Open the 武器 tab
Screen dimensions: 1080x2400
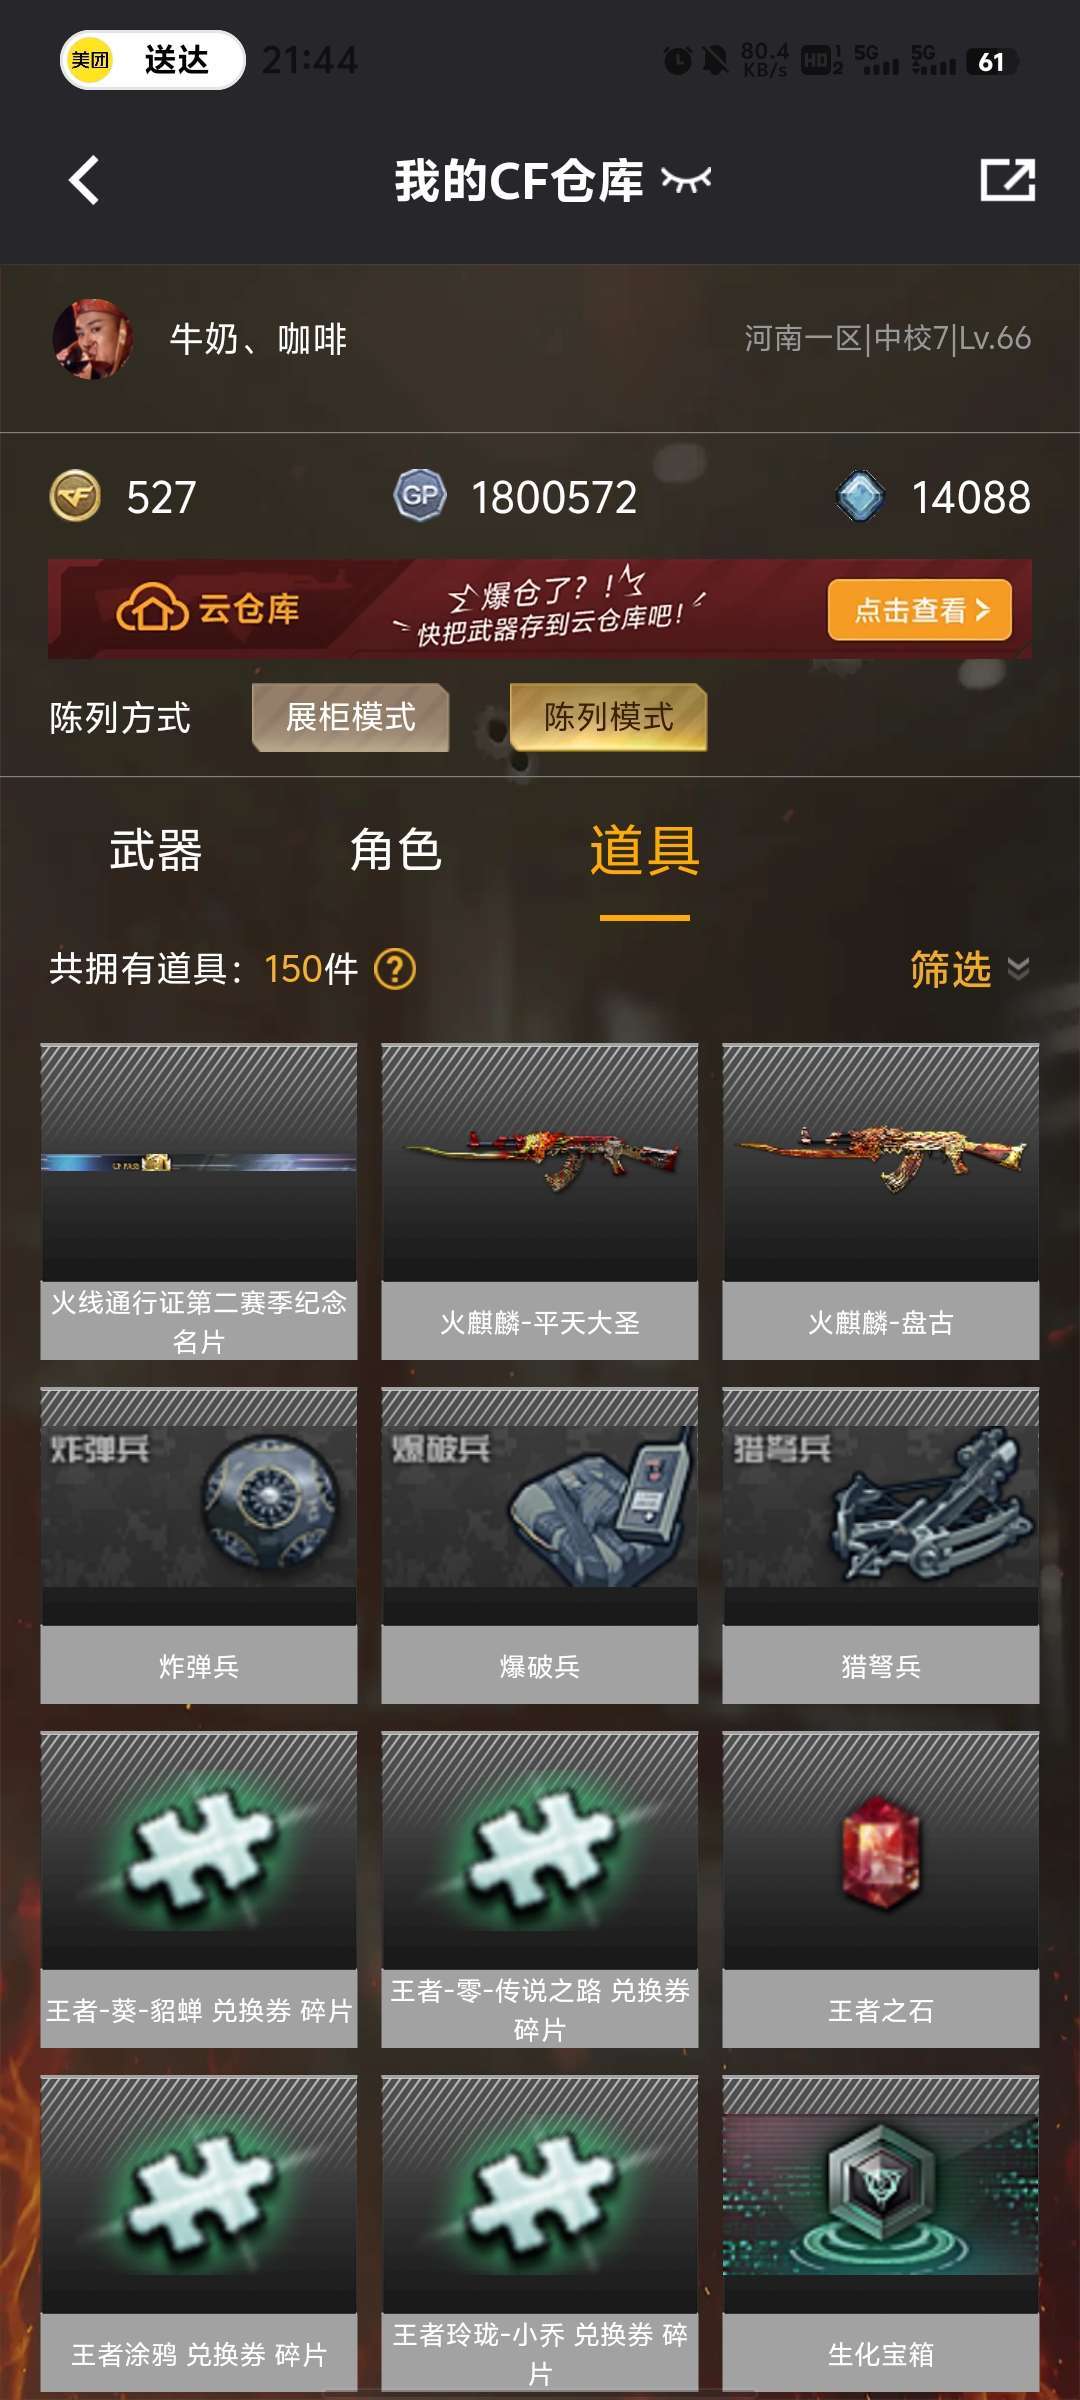pos(156,851)
